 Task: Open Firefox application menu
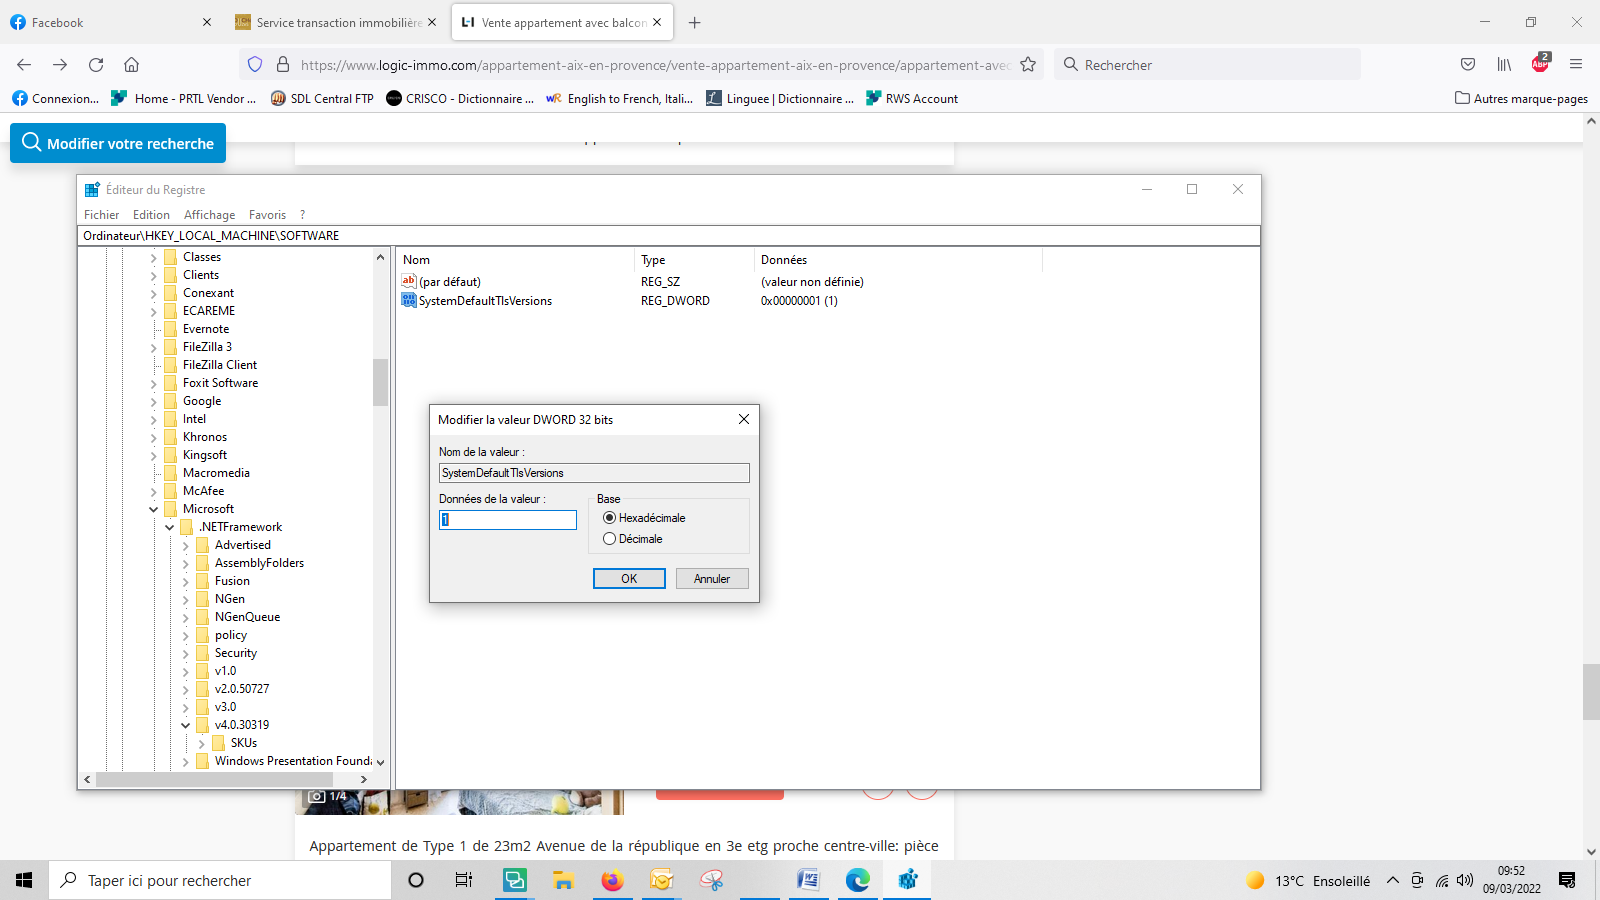click(1576, 65)
